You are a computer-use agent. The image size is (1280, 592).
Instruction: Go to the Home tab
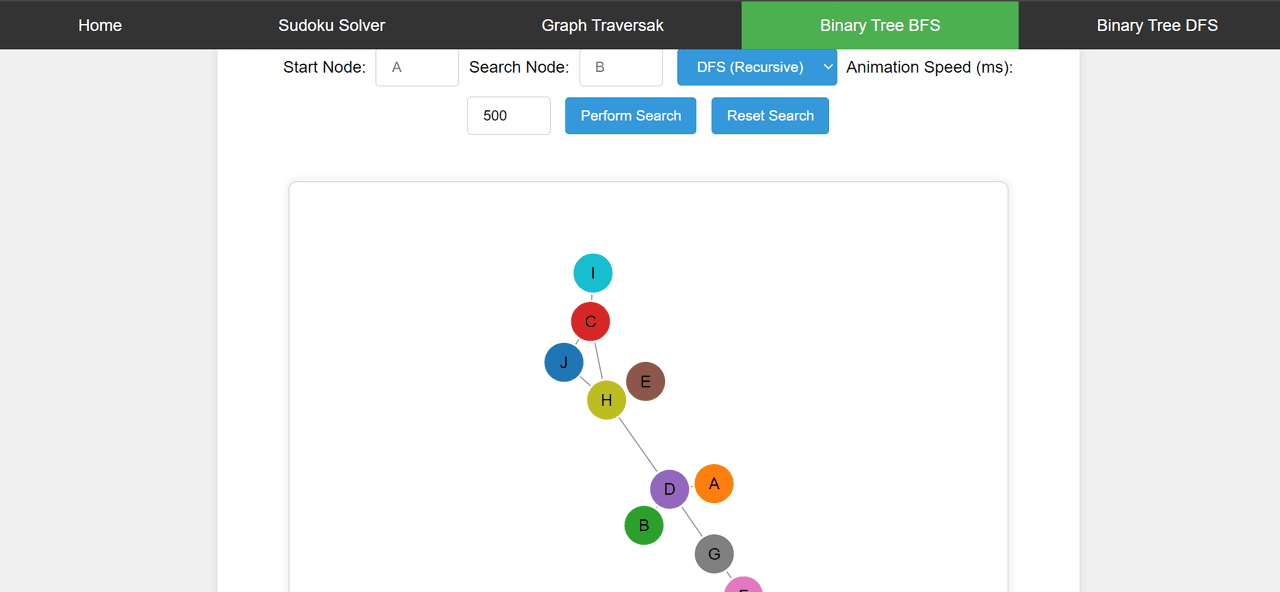click(100, 25)
